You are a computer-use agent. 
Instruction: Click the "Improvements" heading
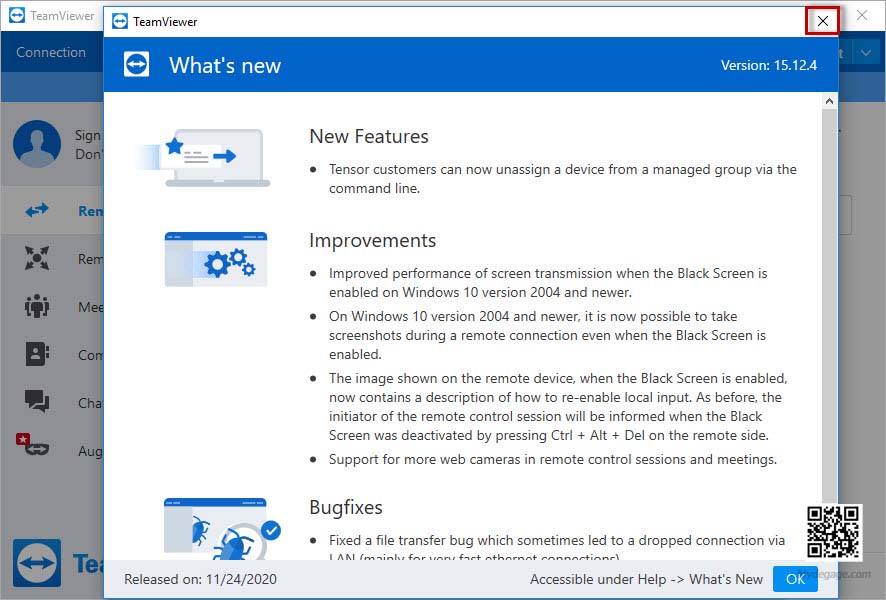pos(372,240)
